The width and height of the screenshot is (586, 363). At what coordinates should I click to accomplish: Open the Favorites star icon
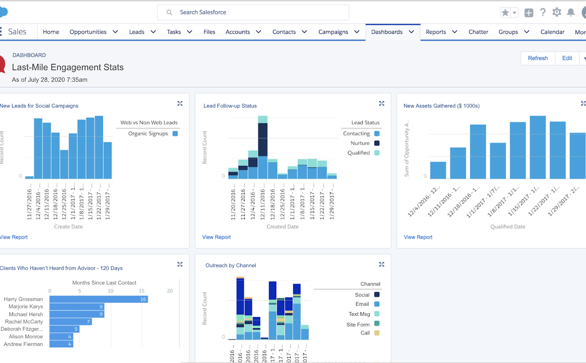[x=505, y=13]
